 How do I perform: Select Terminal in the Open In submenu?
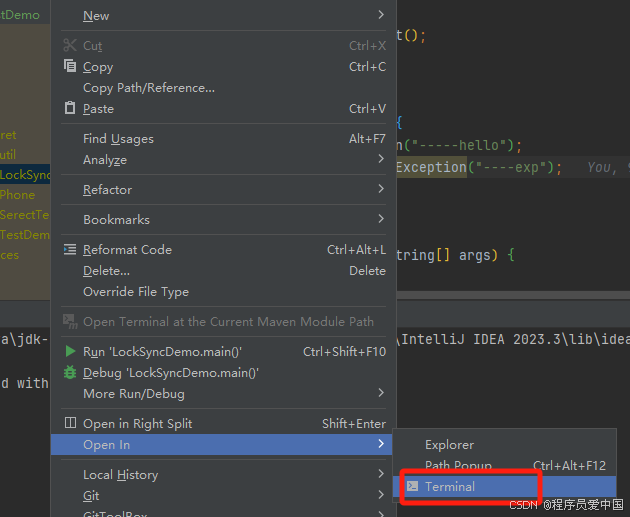504,486
